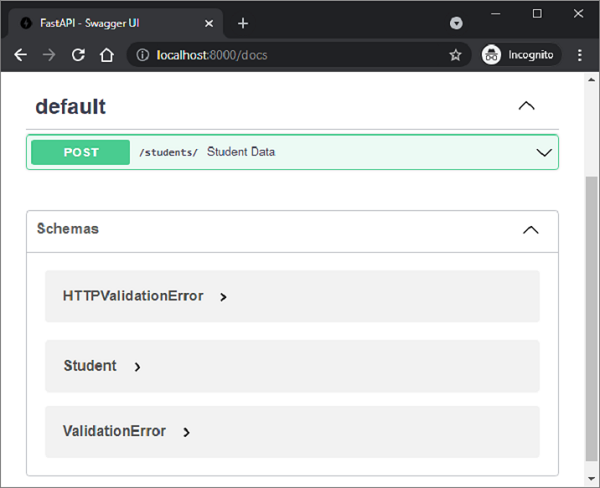Click the browser back arrow
The width and height of the screenshot is (600, 488).
(x=20, y=55)
